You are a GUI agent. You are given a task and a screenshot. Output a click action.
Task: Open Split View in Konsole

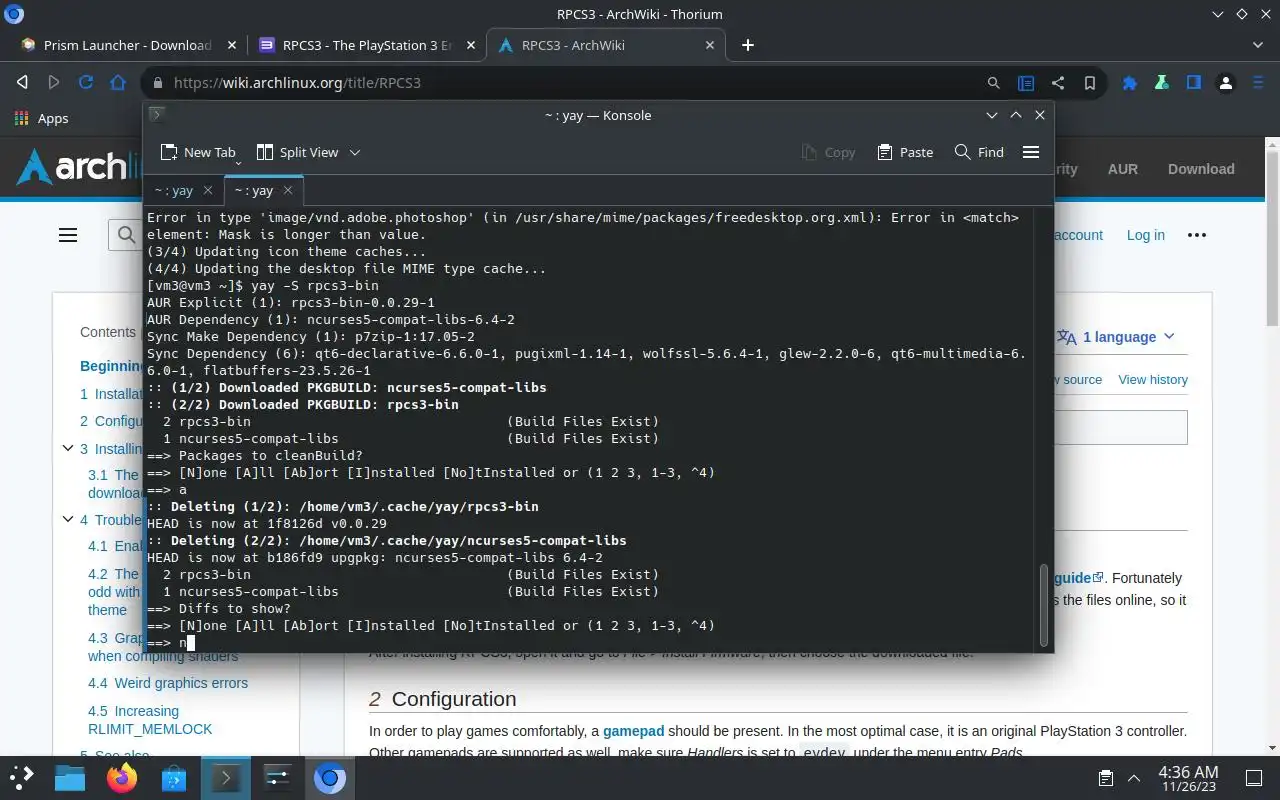tap(297, 152)
